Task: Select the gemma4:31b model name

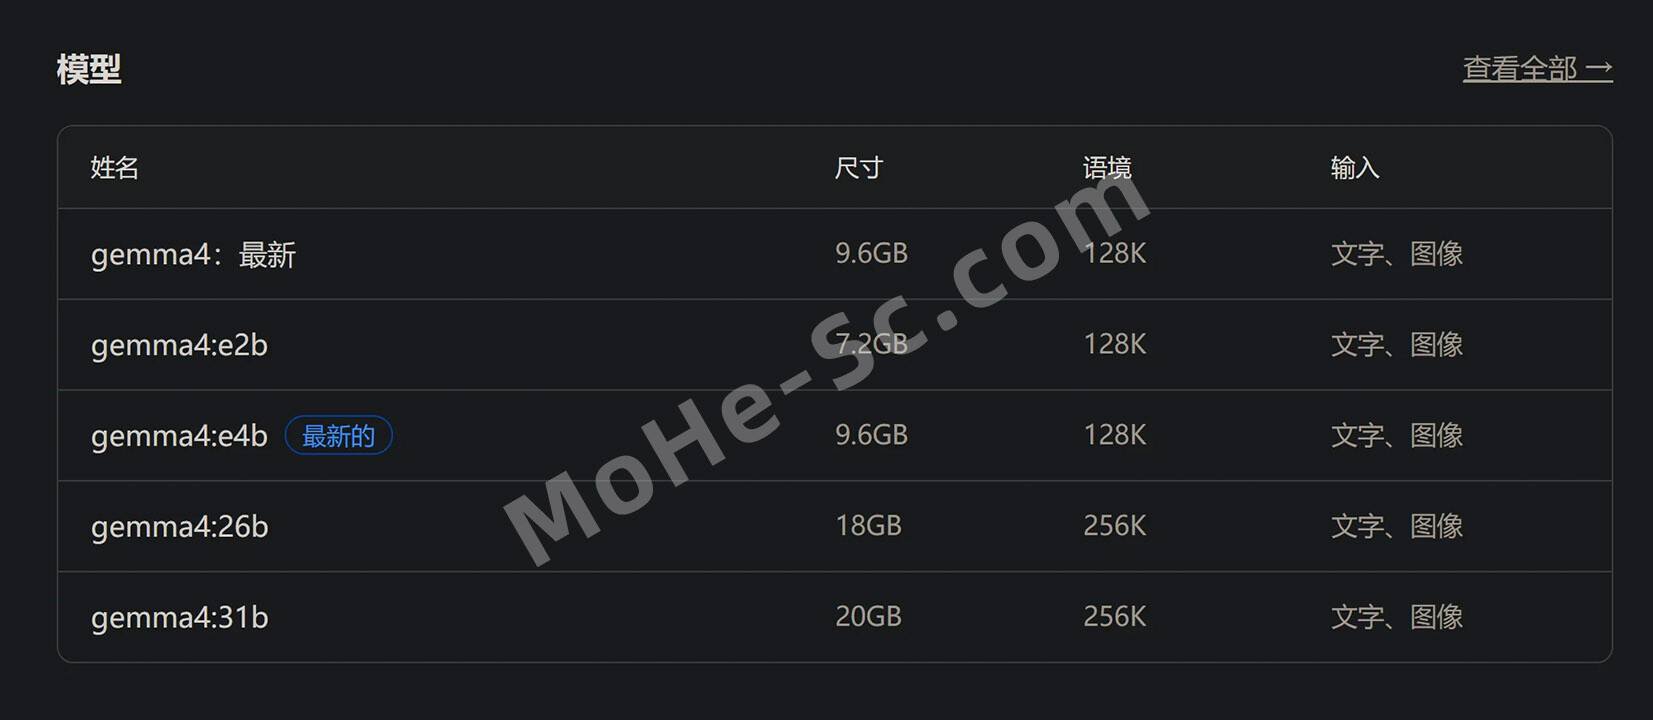Action: (x=179, y=618)
